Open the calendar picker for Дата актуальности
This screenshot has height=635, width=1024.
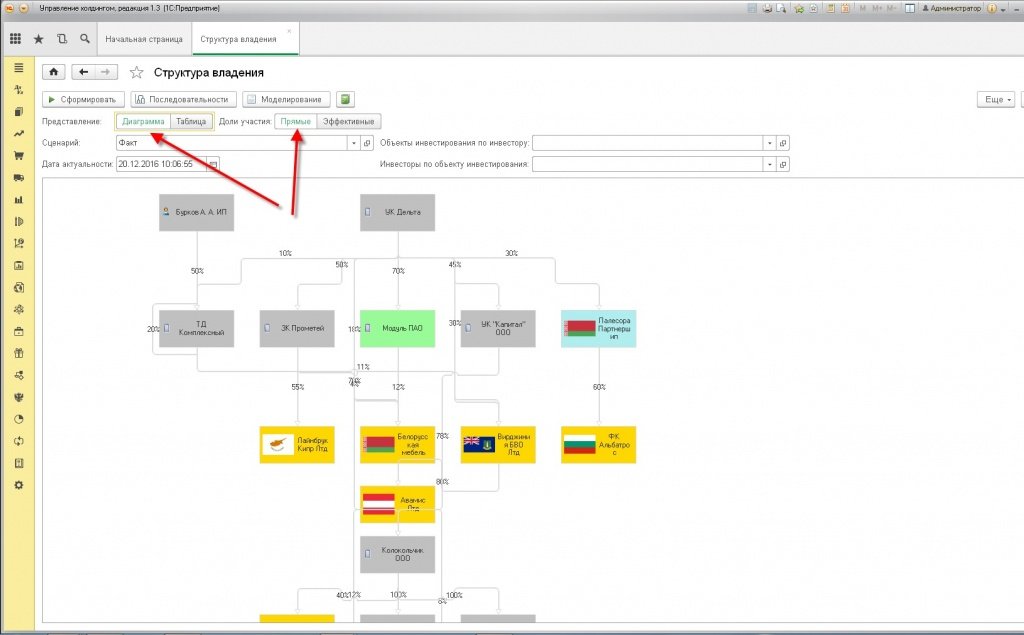[x=213, y=164]
